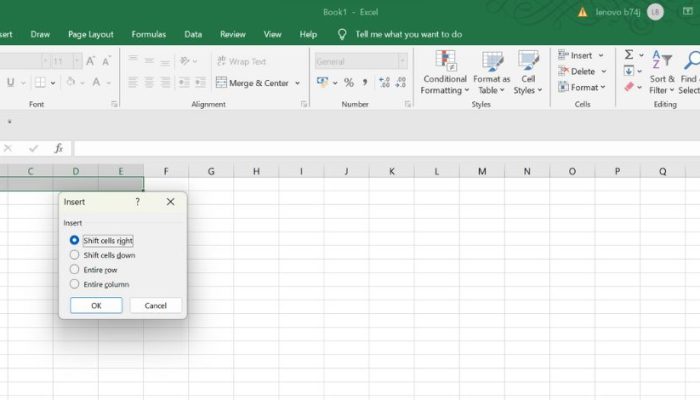Open the Help tab
Viewport: 700px width, 400px height.
308,34
